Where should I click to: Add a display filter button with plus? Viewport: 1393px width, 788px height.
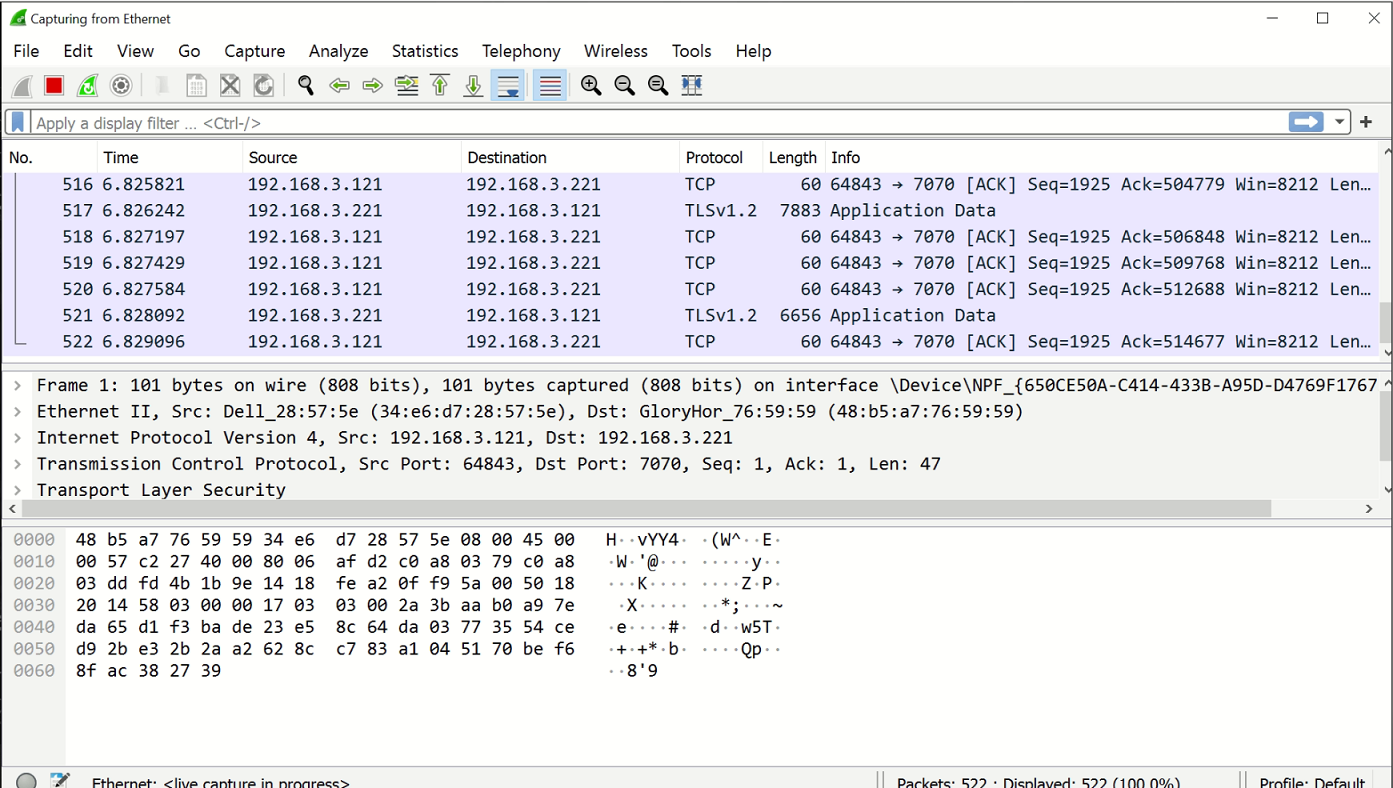(x=1366, y=122)
